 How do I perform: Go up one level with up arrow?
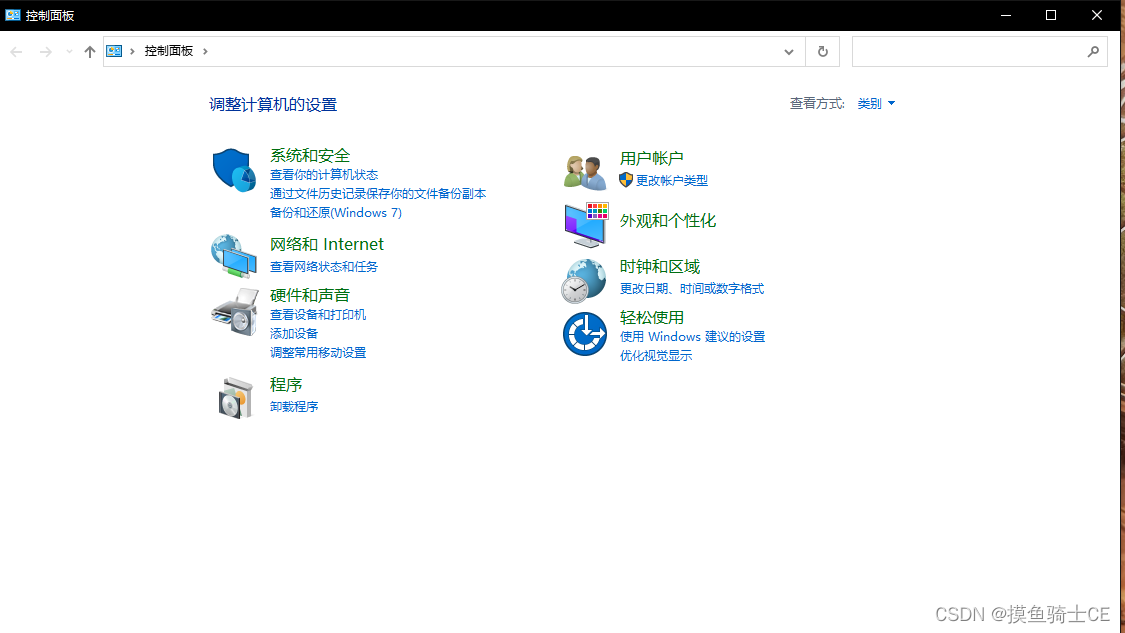coord(90,52)
